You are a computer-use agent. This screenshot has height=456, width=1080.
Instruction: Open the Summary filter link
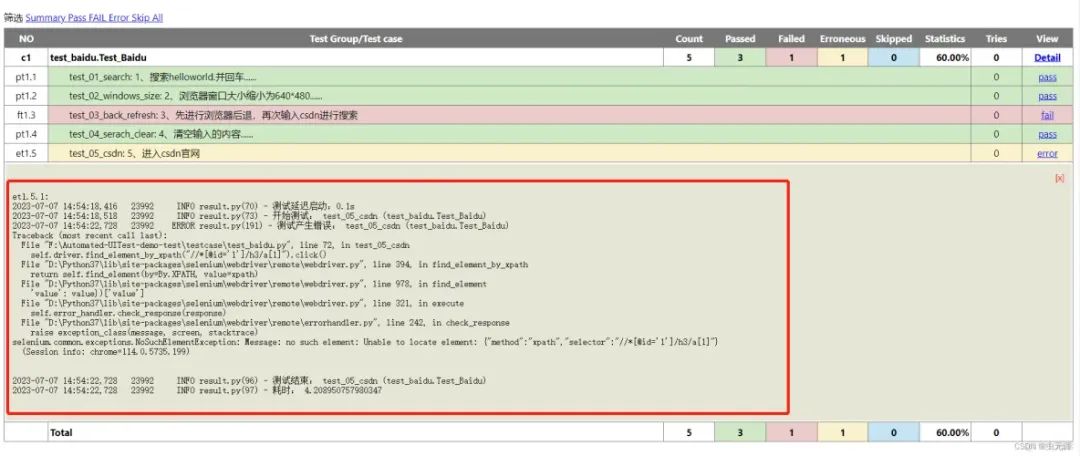[x=45, y=18]
